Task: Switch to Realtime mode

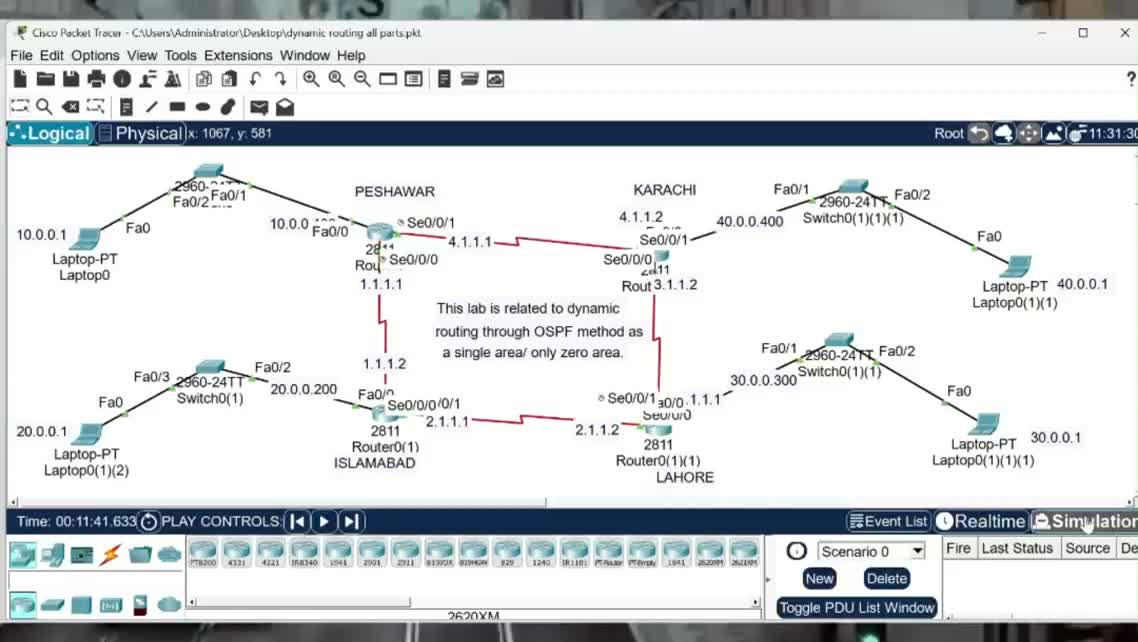Action: [x=981, y=521]
